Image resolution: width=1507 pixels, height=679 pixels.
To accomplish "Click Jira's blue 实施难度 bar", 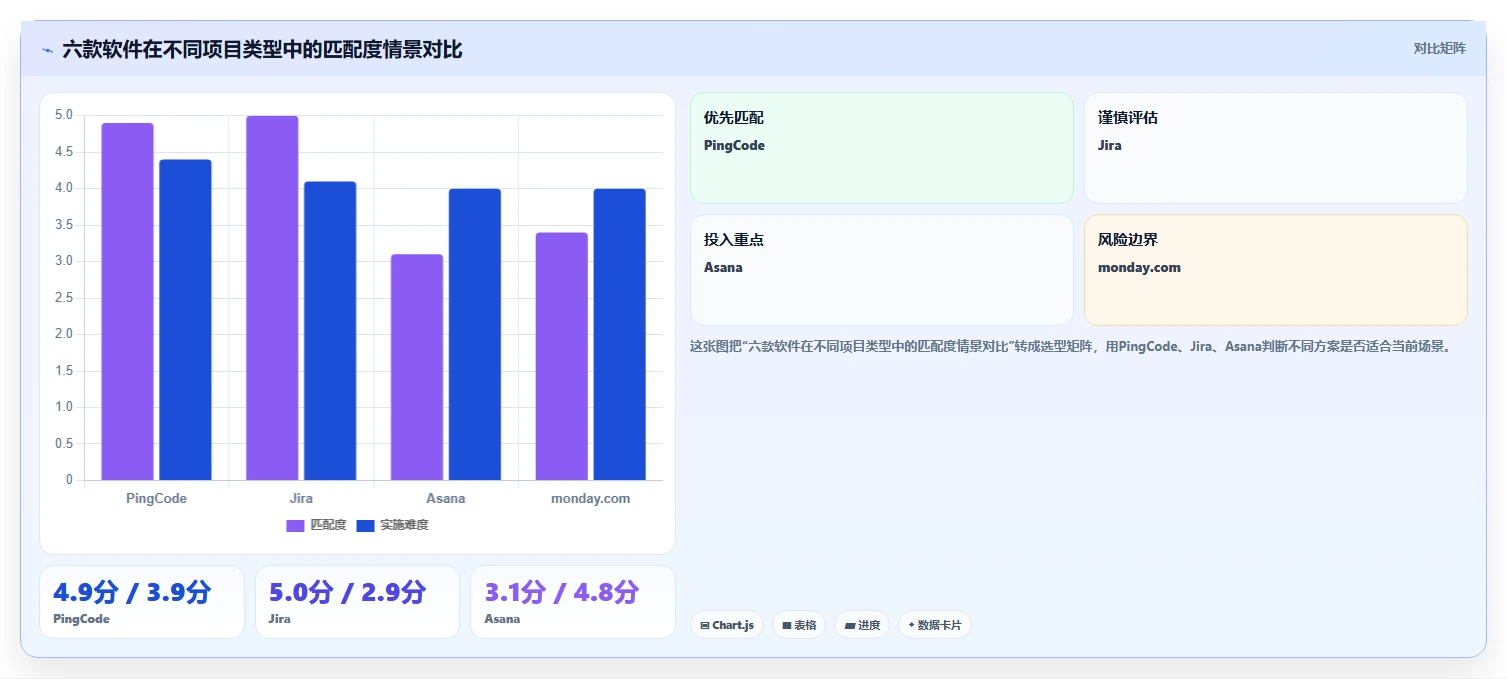I will [x=330, y=331].
